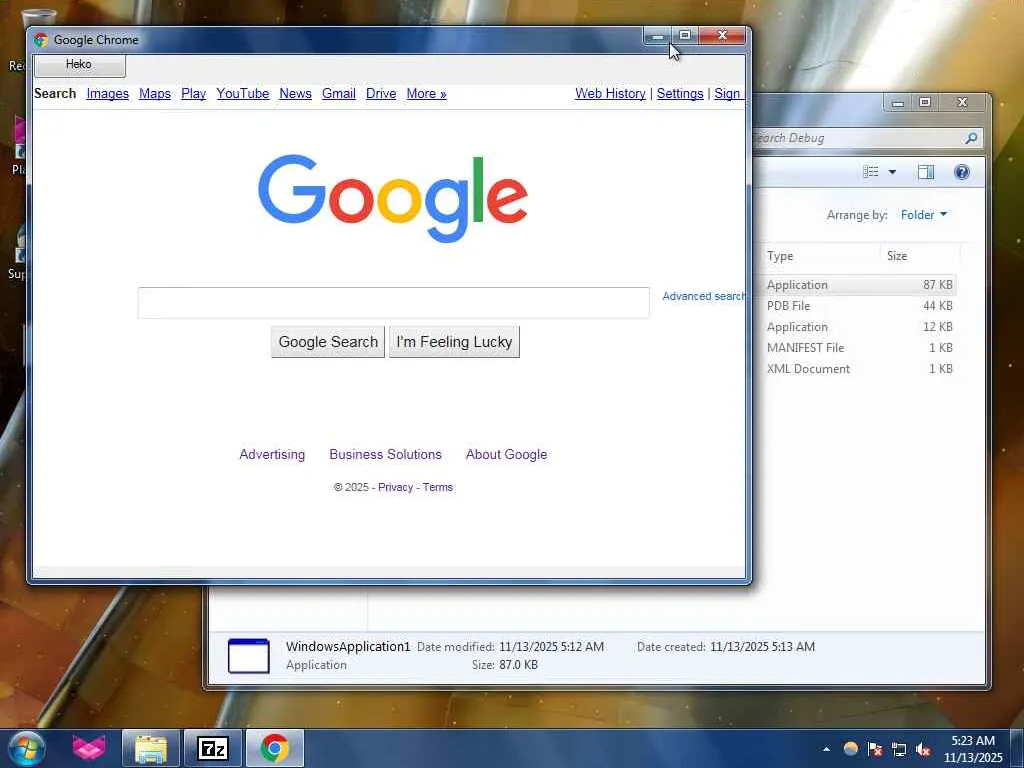Open the Arrange by Folder dropdown
Viewport: 1024px width, 768px height.
923,215
